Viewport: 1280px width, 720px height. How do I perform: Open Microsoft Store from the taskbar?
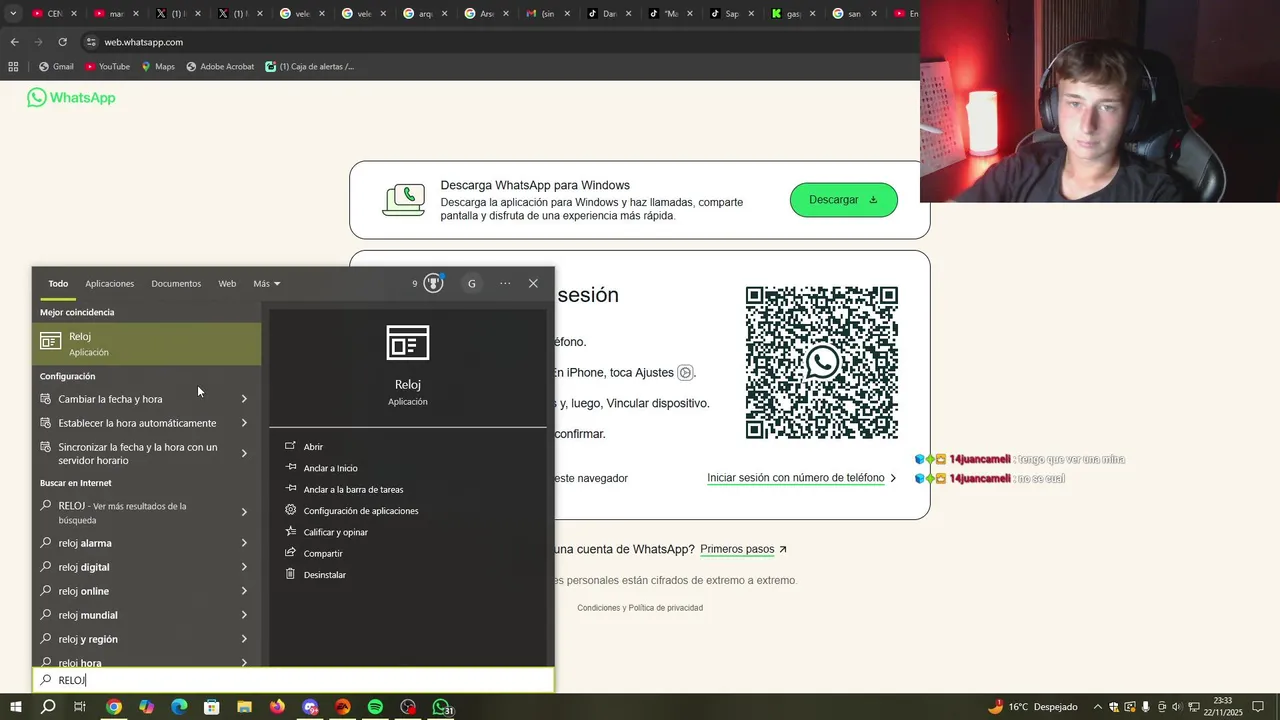212,707
